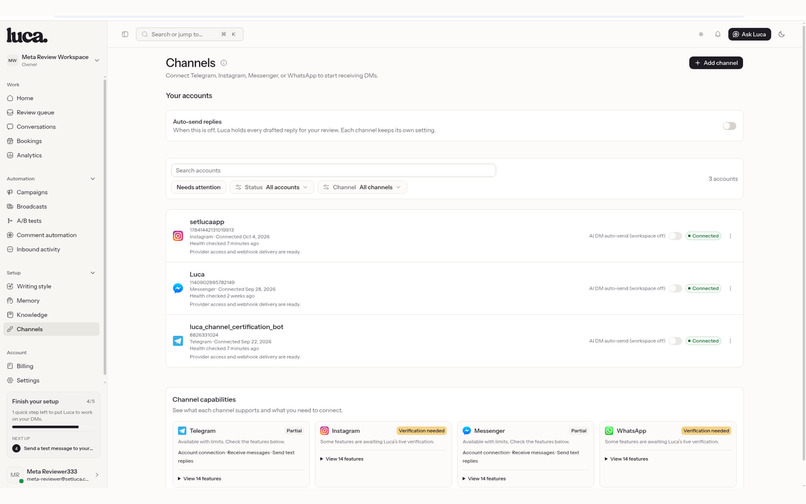The height and width of the screenshot is (504, 806).
Task: Toggle workspace Auto-send replies switch
Action: tap(729, 126)
